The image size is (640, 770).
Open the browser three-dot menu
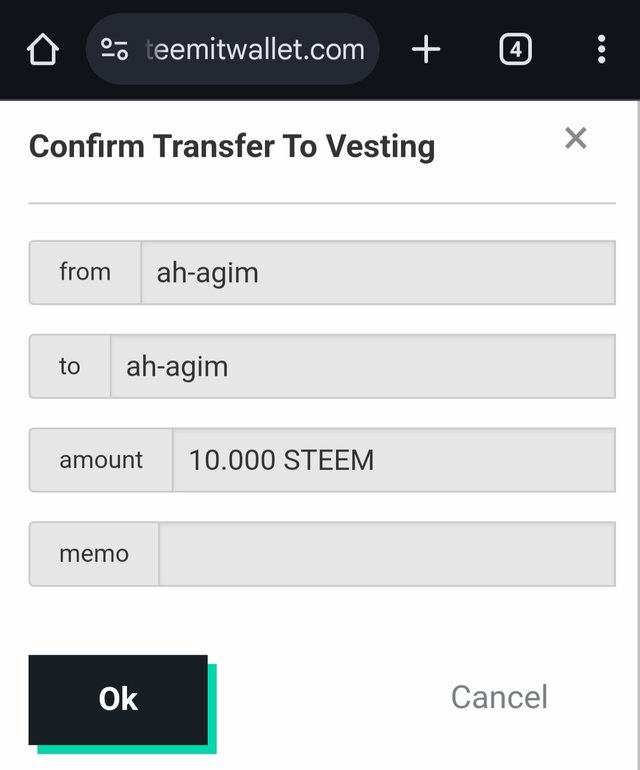click(601, 49)
